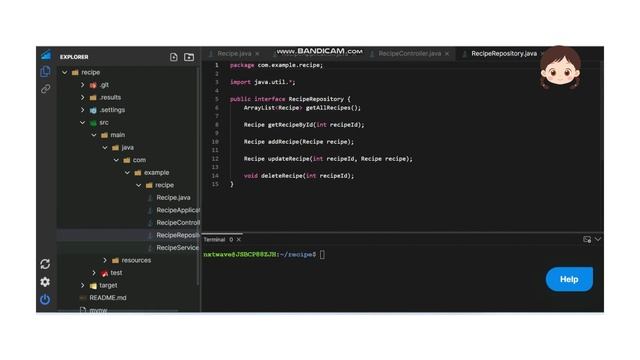Open RecipeController file in the tree
Viewport: 640px width, 360px height.
click(x=178, y=222)
